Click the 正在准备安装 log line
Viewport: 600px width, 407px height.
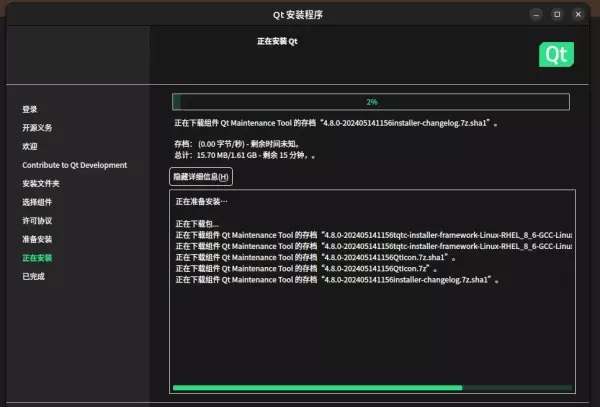(202, 202)
